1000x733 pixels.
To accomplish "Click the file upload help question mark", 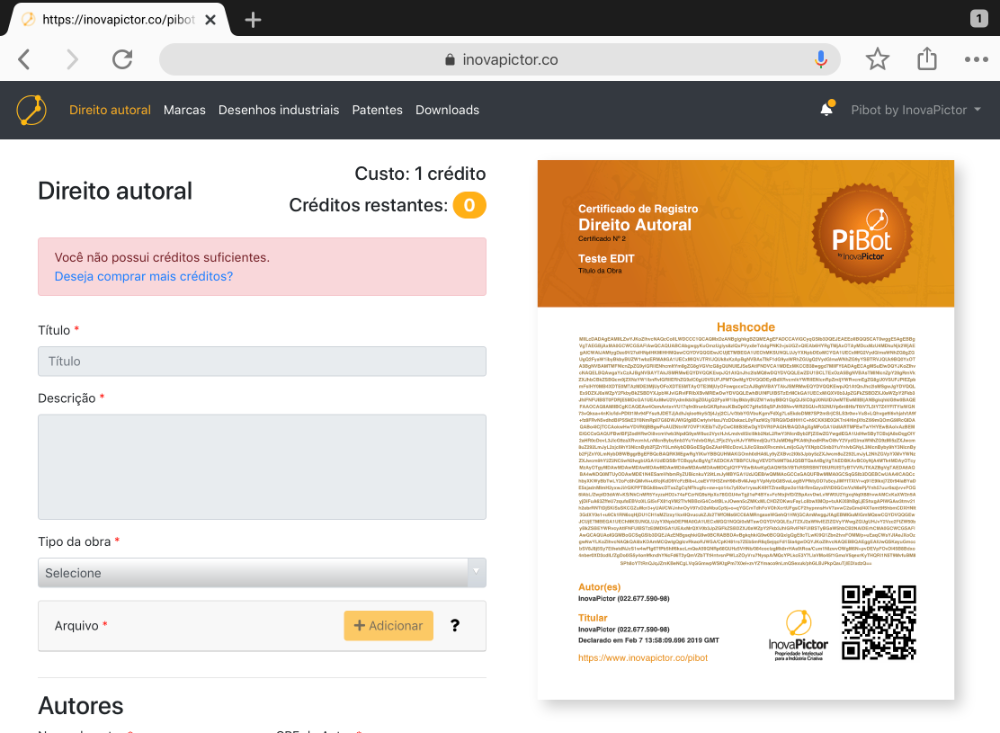I will coord(455,625).
